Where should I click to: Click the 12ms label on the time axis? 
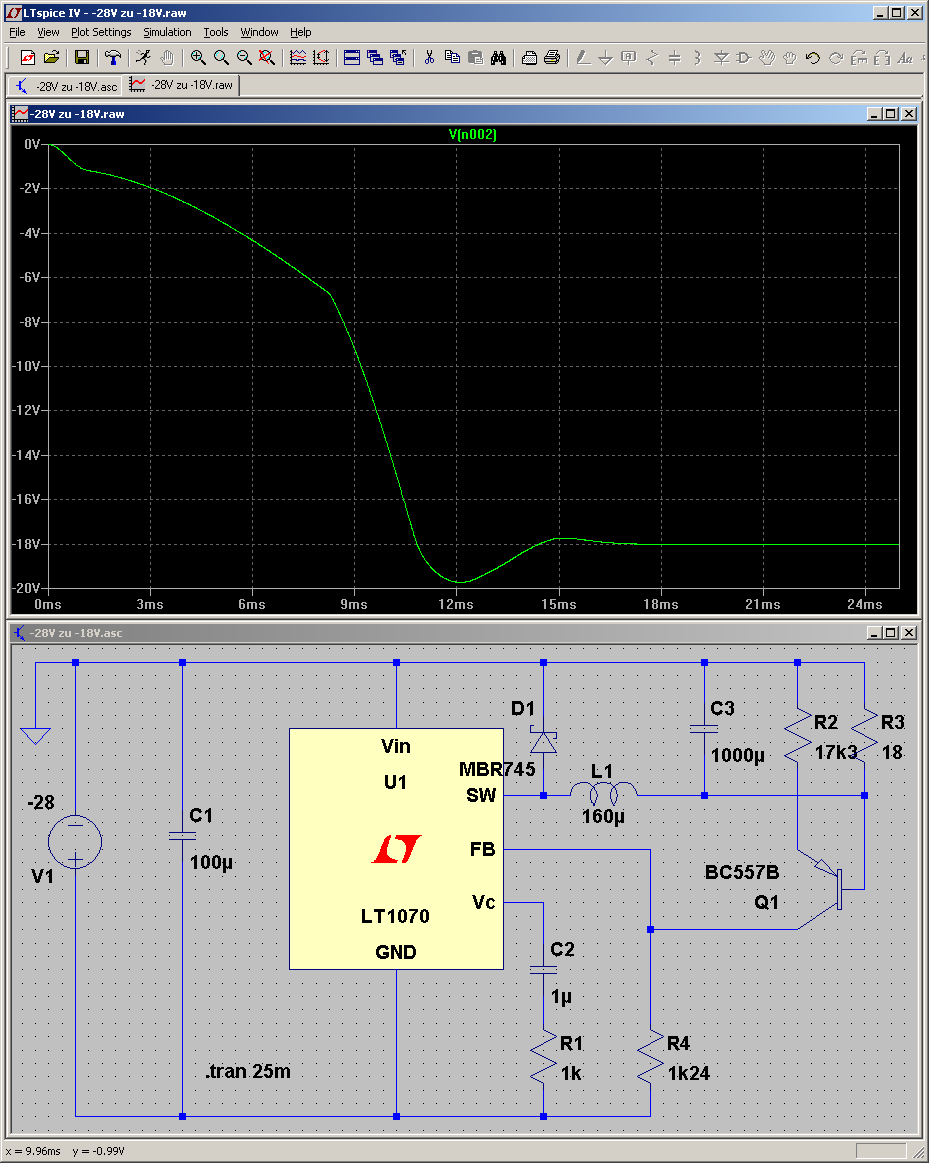[456, 604]
